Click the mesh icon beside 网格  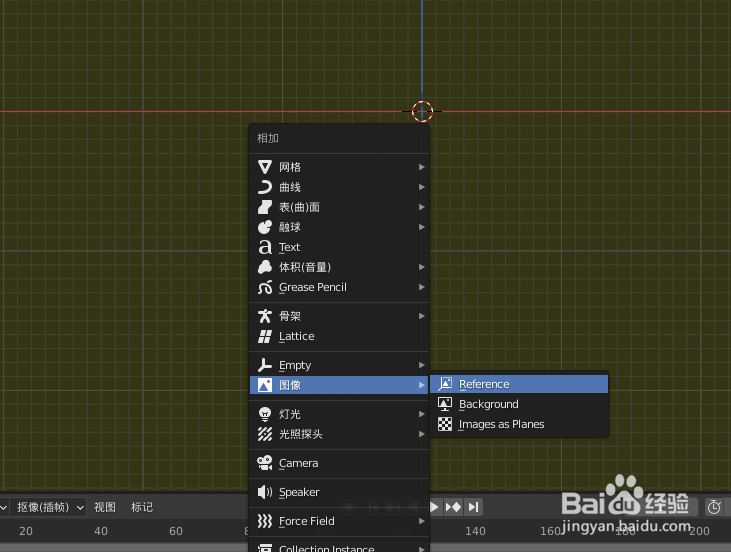(x=265, y=167)
